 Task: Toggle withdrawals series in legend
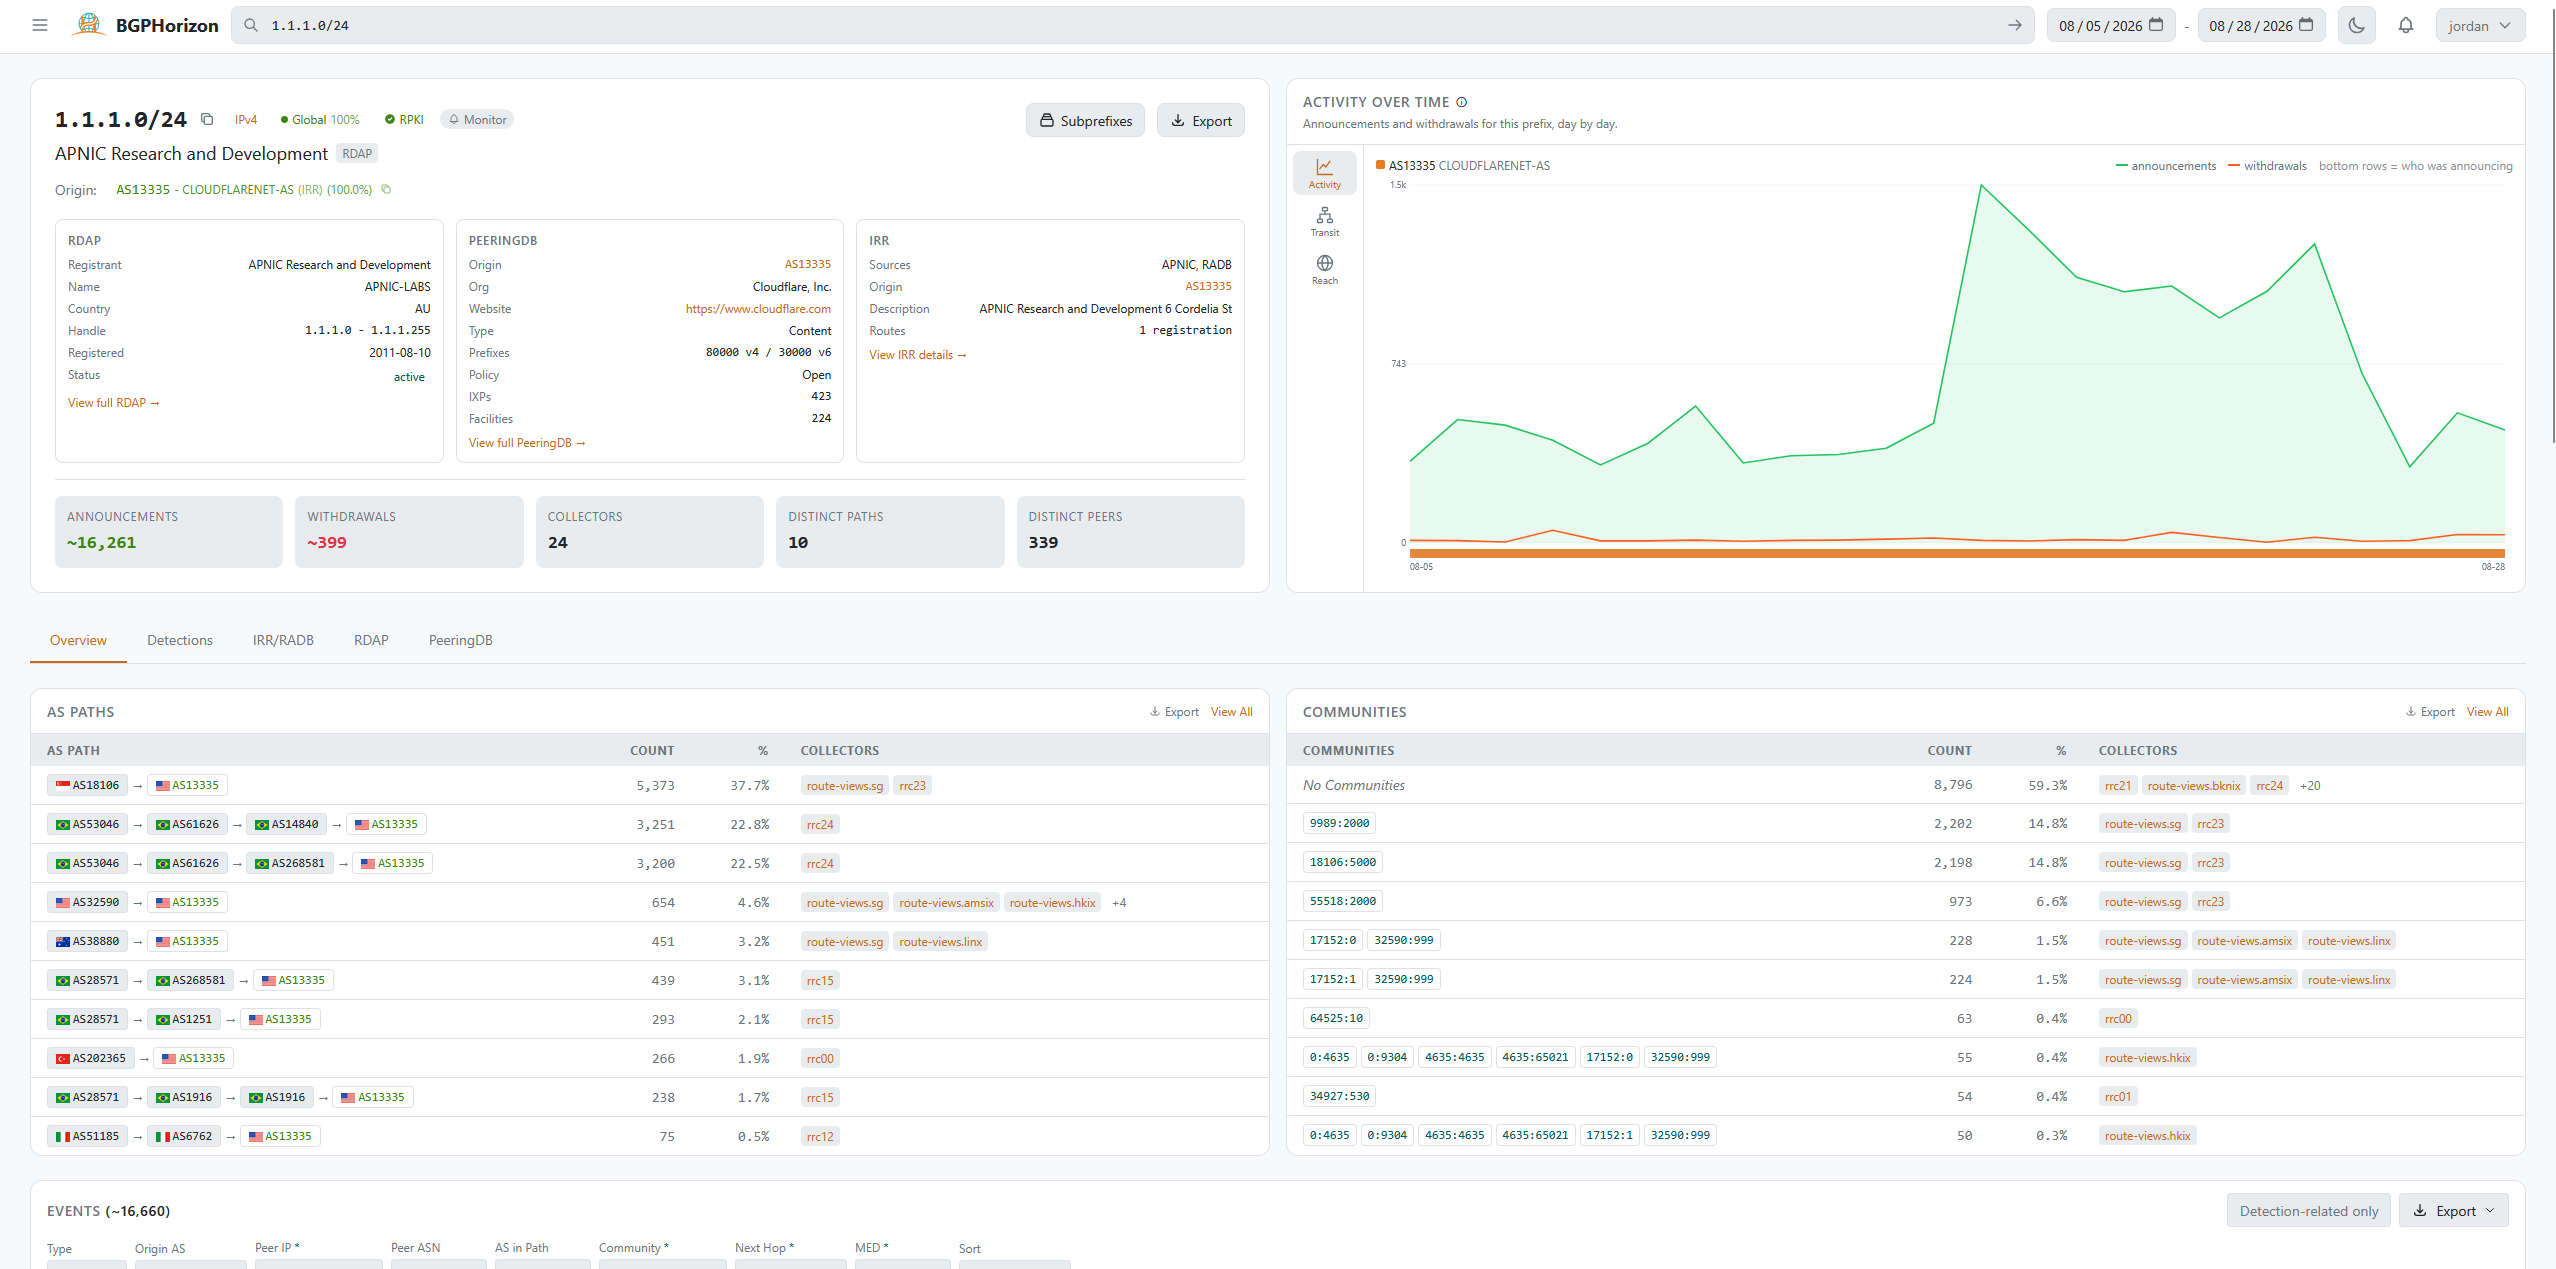[x=2267, y=166]
